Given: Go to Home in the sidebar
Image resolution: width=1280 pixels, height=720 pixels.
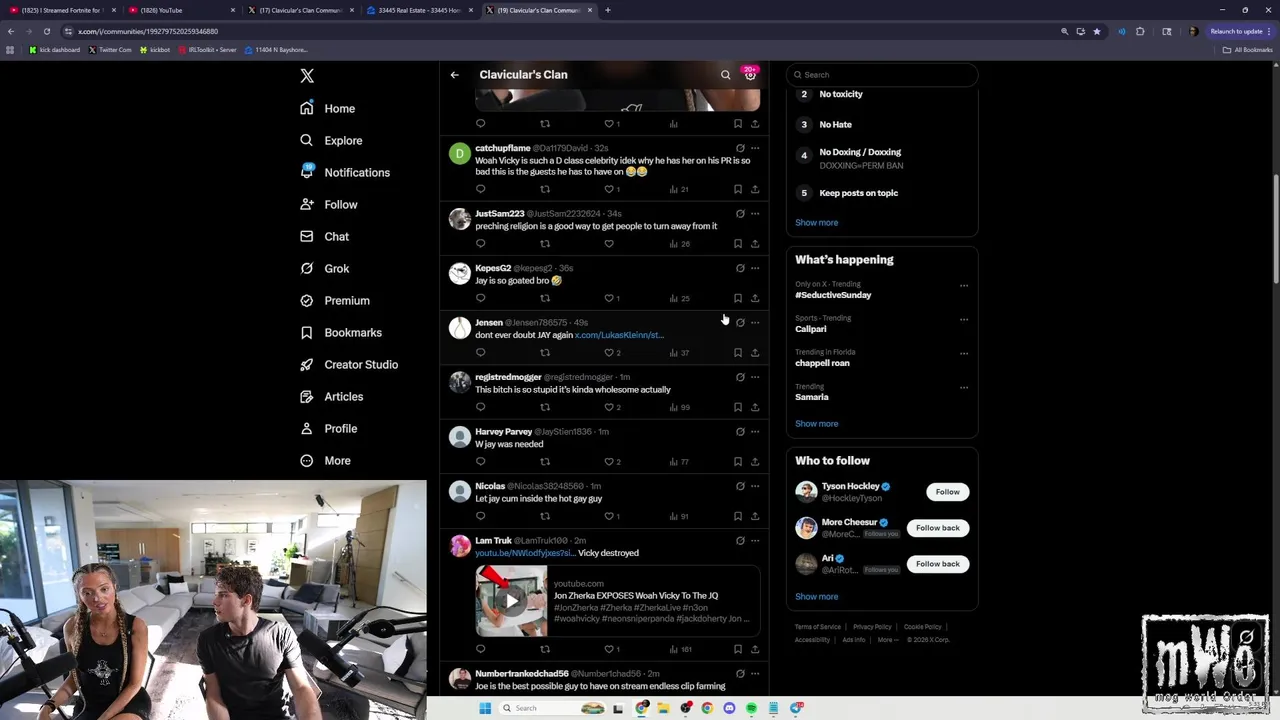Looking at the screenshot, I should point(328,108).
